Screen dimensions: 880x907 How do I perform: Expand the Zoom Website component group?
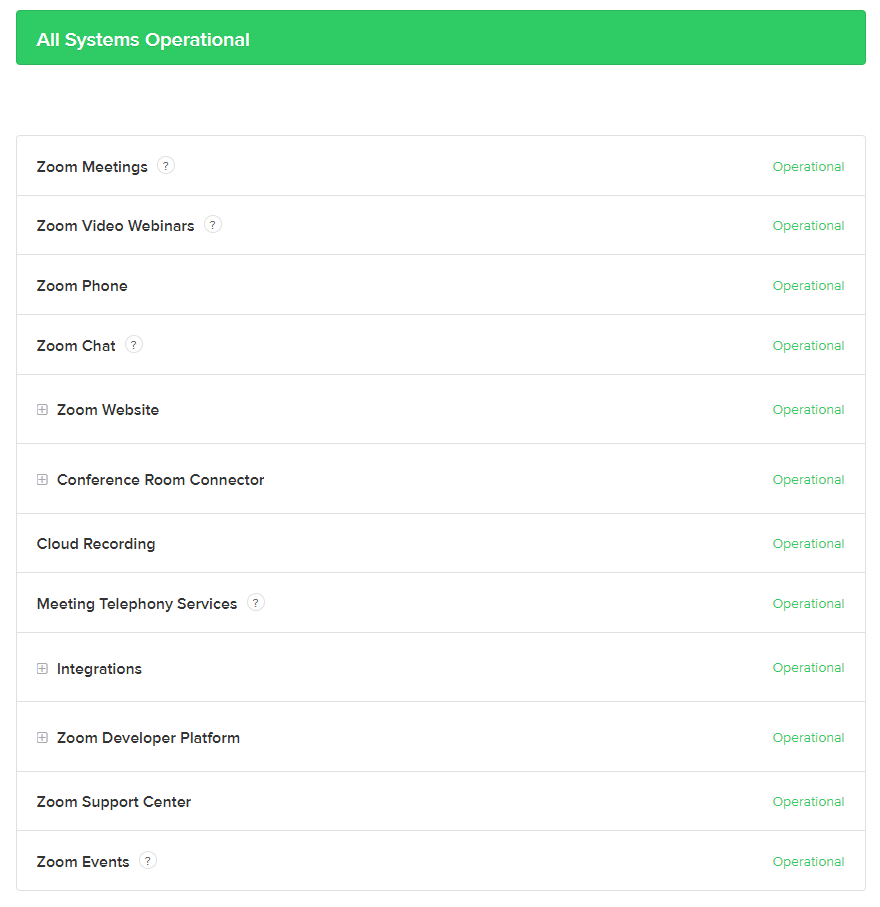point(42,410)
